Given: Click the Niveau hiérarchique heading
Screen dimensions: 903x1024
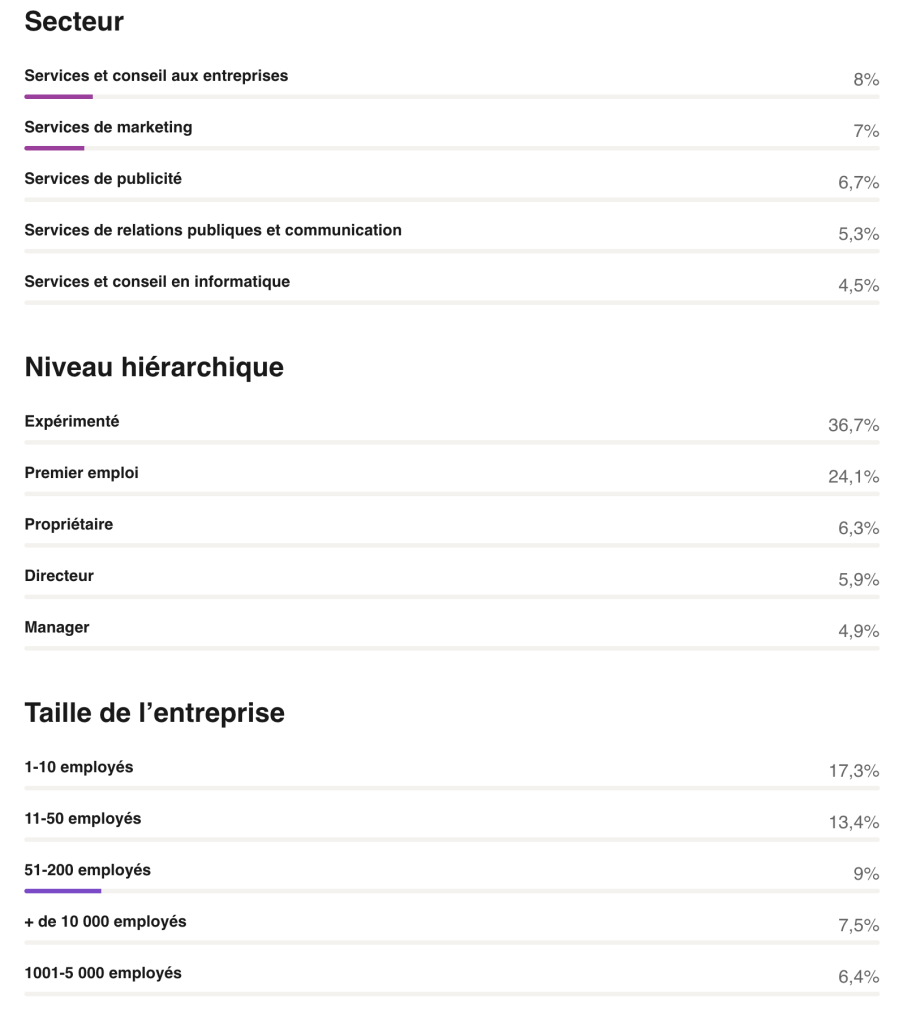Looking at the screenshot, I should pyautogui.click(x=154, y=367).
